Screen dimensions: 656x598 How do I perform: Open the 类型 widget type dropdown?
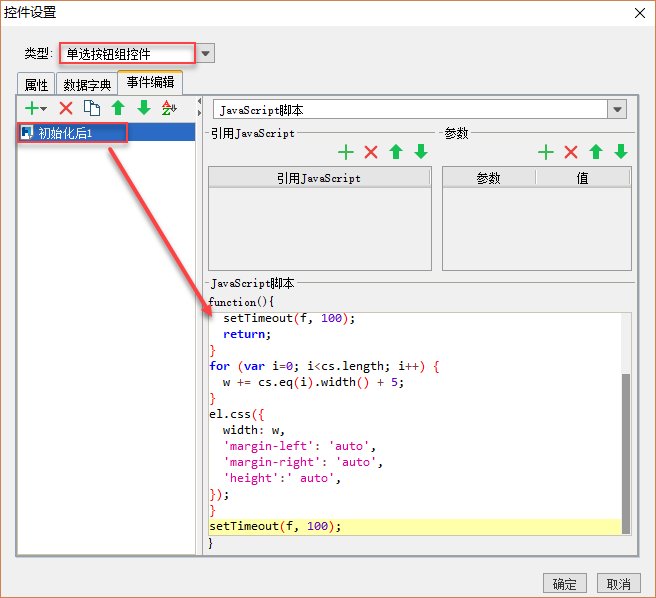(x=205, y=54)
